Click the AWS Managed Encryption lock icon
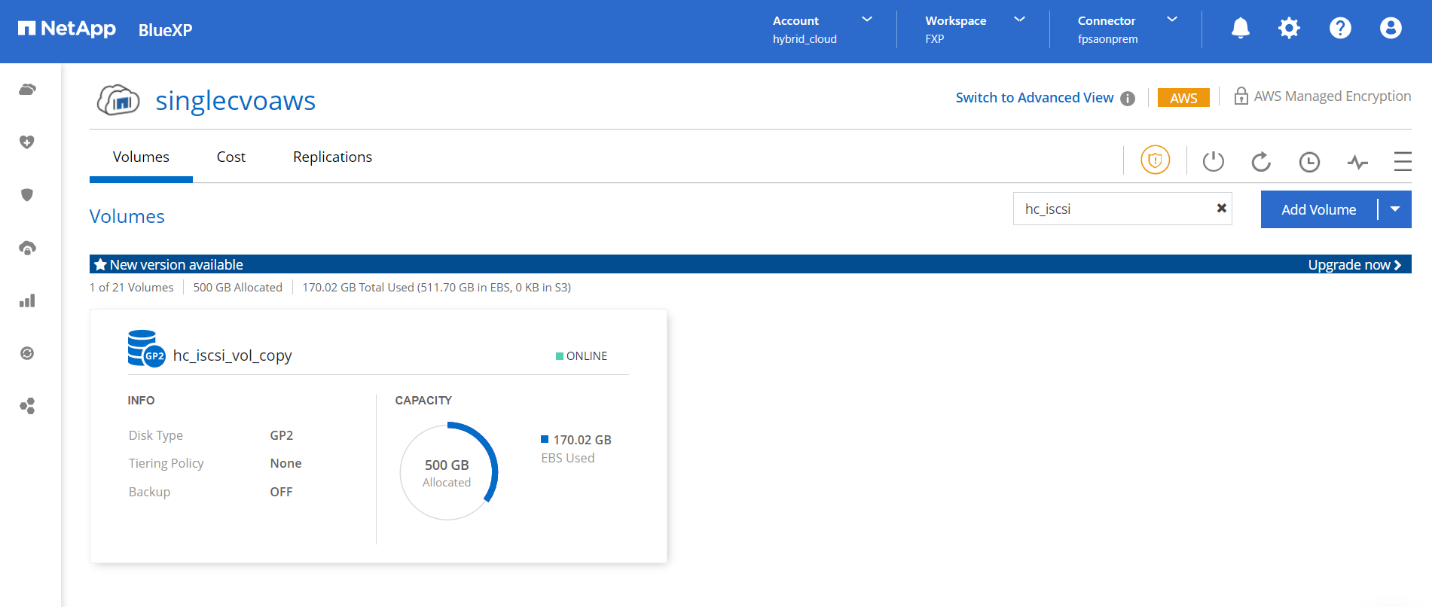The width and height of the screenshot is (1432, 607). [1241, 96]
